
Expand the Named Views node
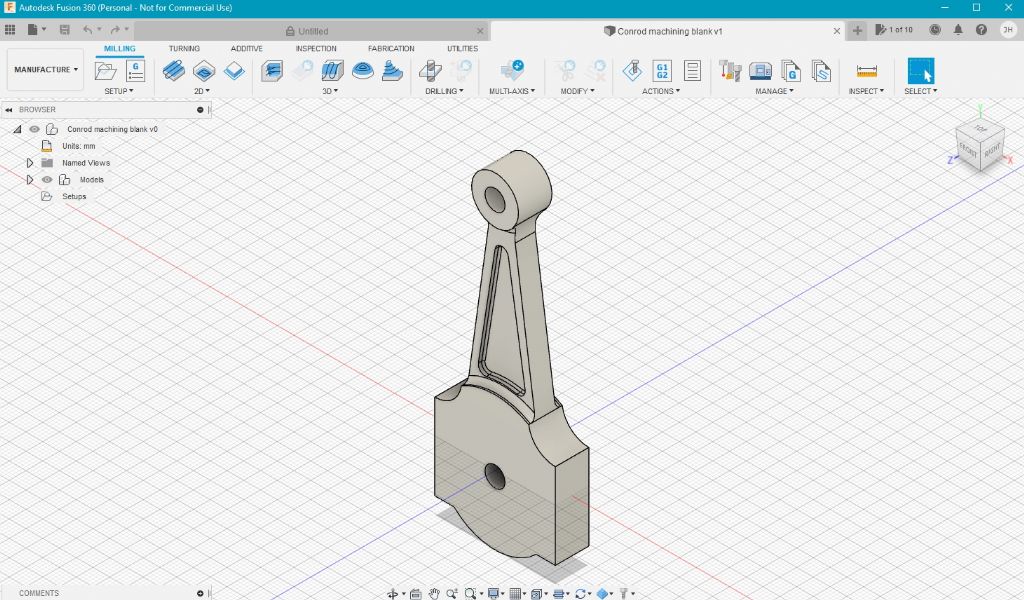coord(29,163)
